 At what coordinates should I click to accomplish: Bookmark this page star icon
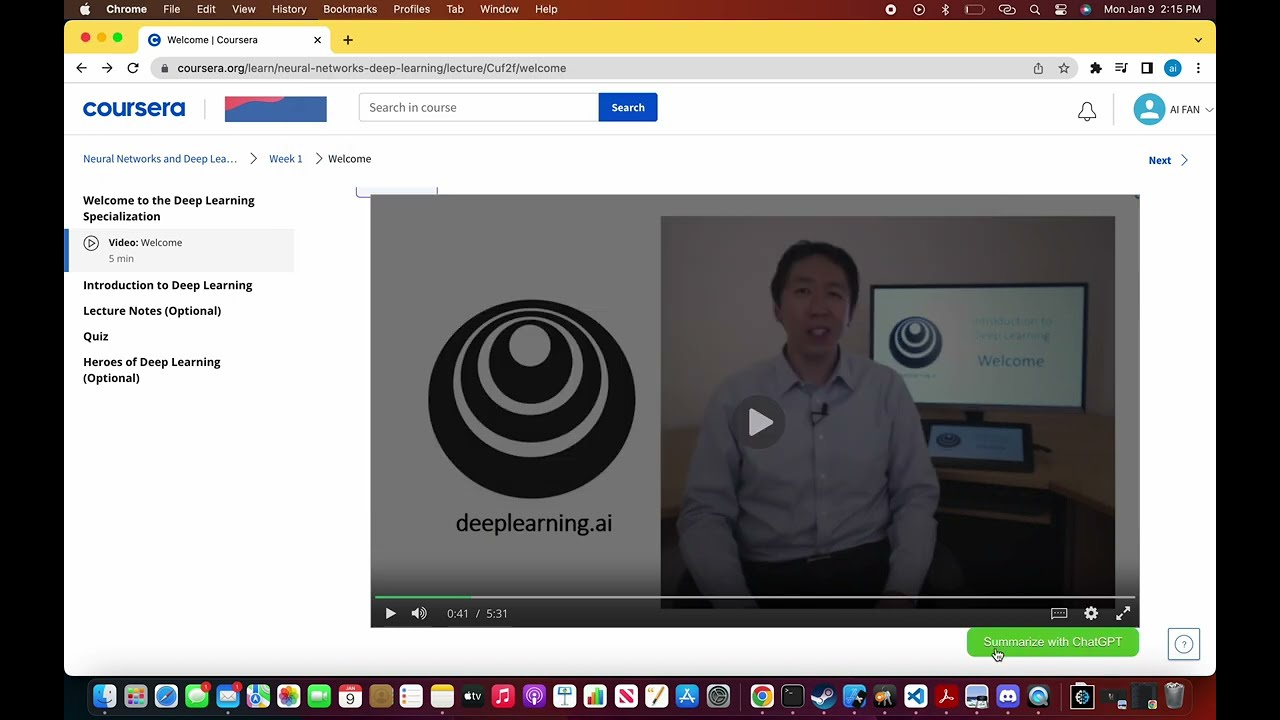(1064, 68)
